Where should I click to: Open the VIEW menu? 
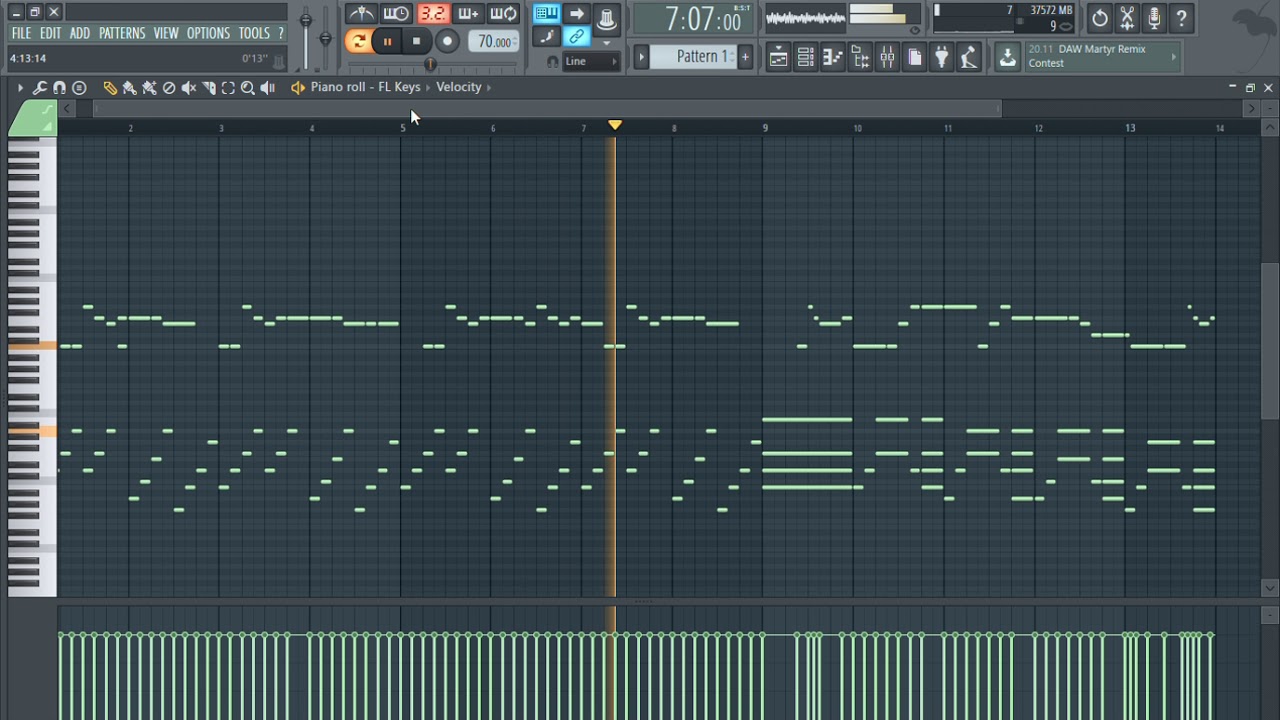click(166, 33)
